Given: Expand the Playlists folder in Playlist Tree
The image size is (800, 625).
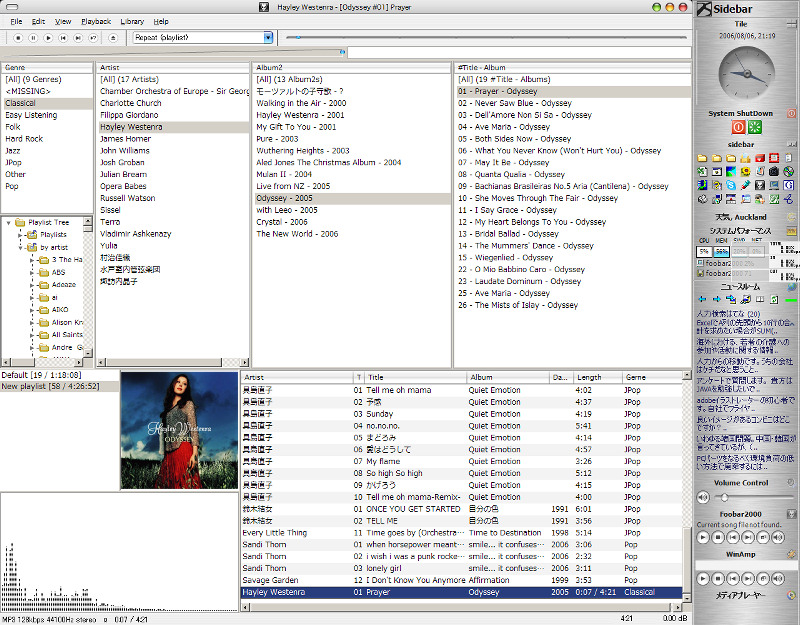Looking at the screenshot, I should (20, 235).
